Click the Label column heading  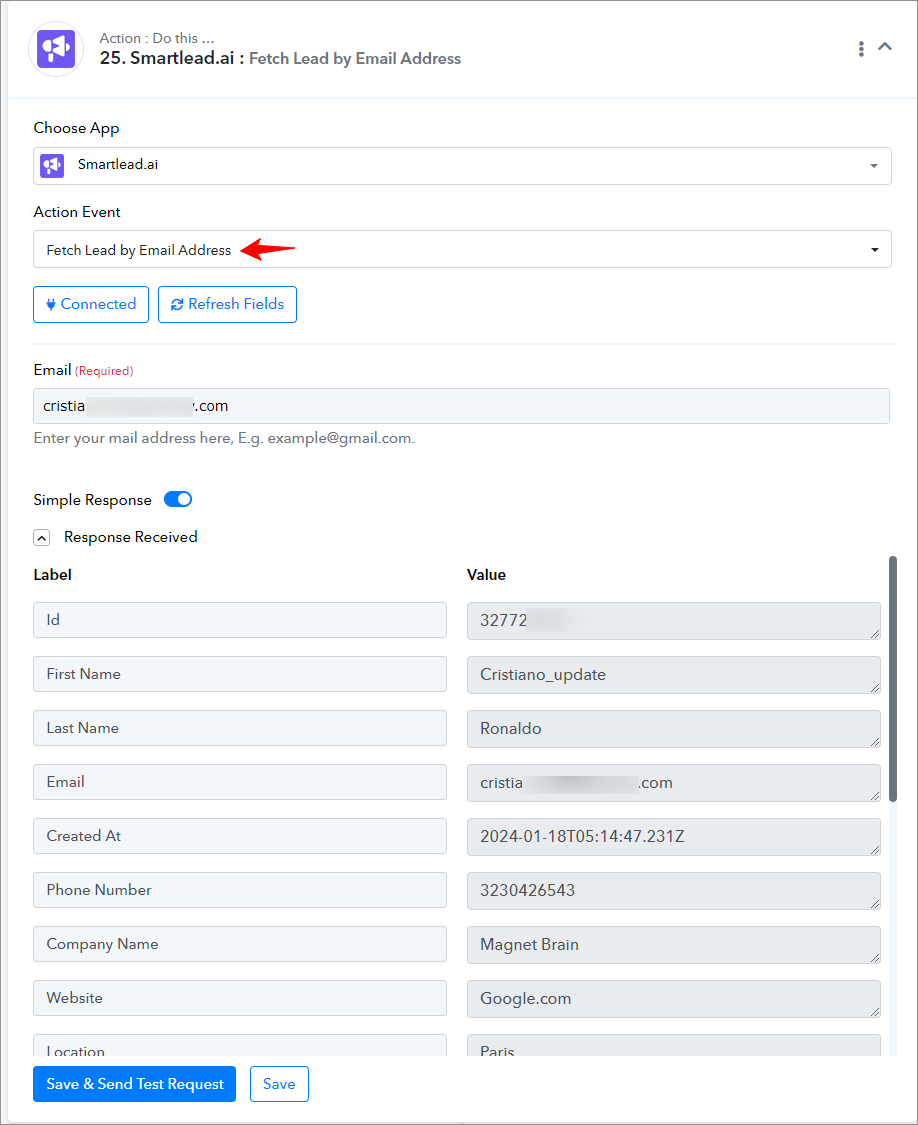click(x=52, y=575)
